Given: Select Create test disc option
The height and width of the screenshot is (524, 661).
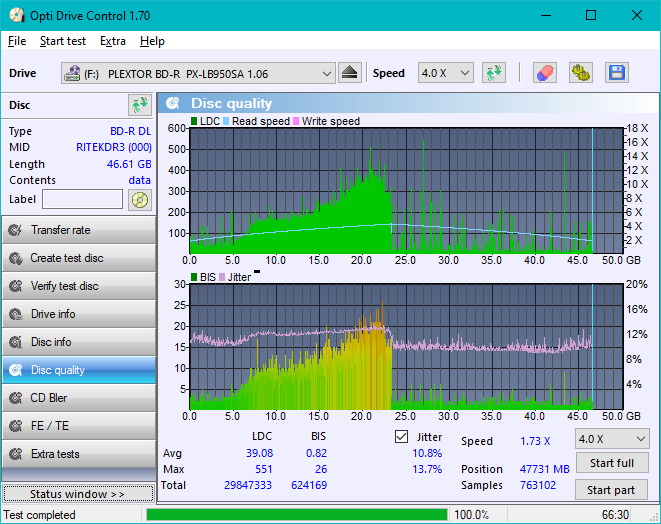Looking at the screenshot, I should point(79,258).
